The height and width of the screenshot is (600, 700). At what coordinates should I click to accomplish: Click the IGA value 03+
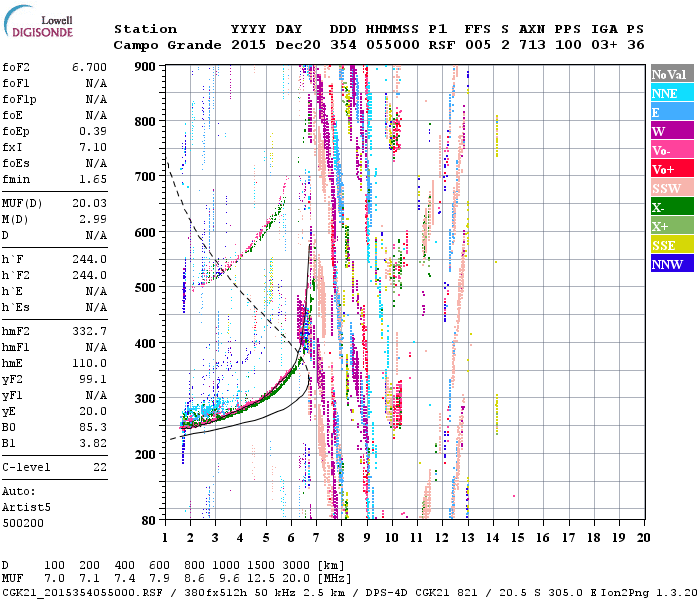pos(604,45)
